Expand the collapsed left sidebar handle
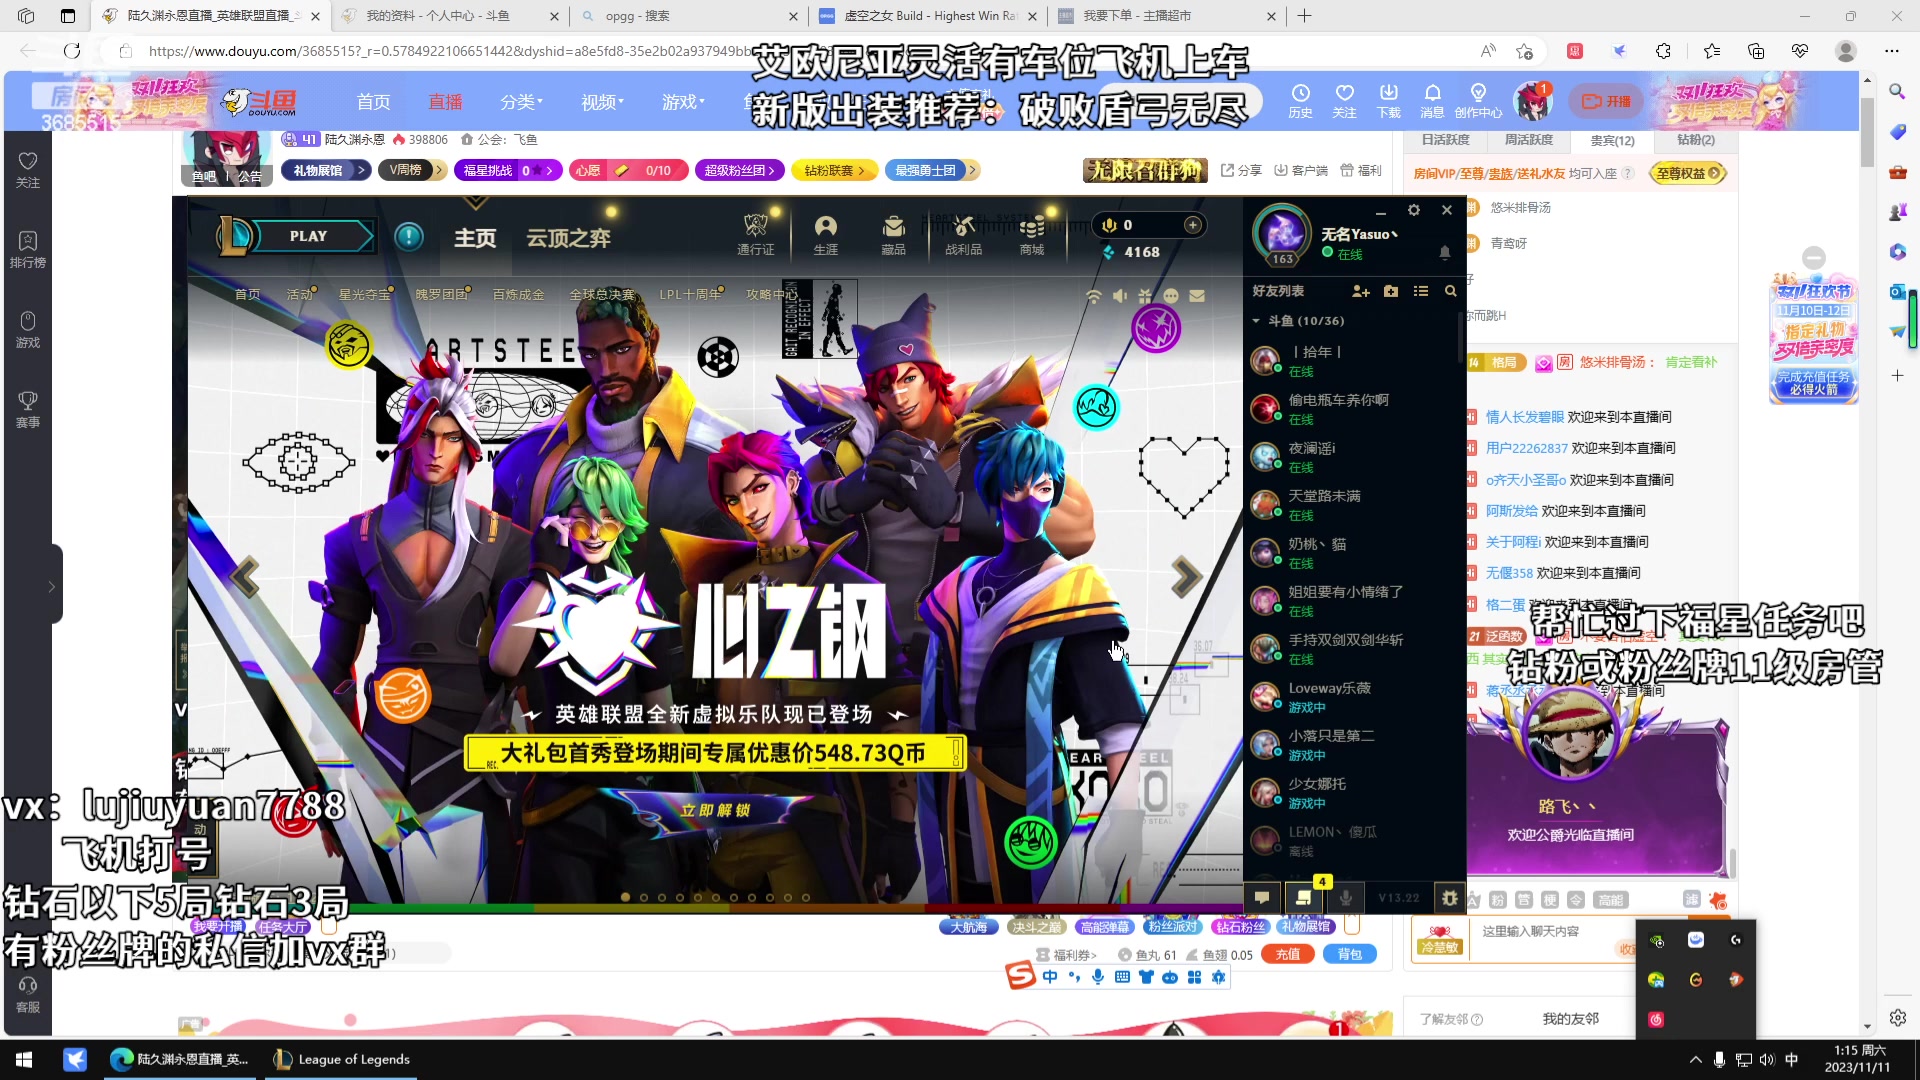The height and width of the screenshot is (1080, 1920). [x=54, y=586]
